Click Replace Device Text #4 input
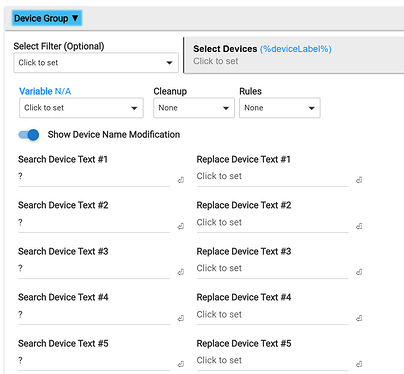 tap(272, 315)
